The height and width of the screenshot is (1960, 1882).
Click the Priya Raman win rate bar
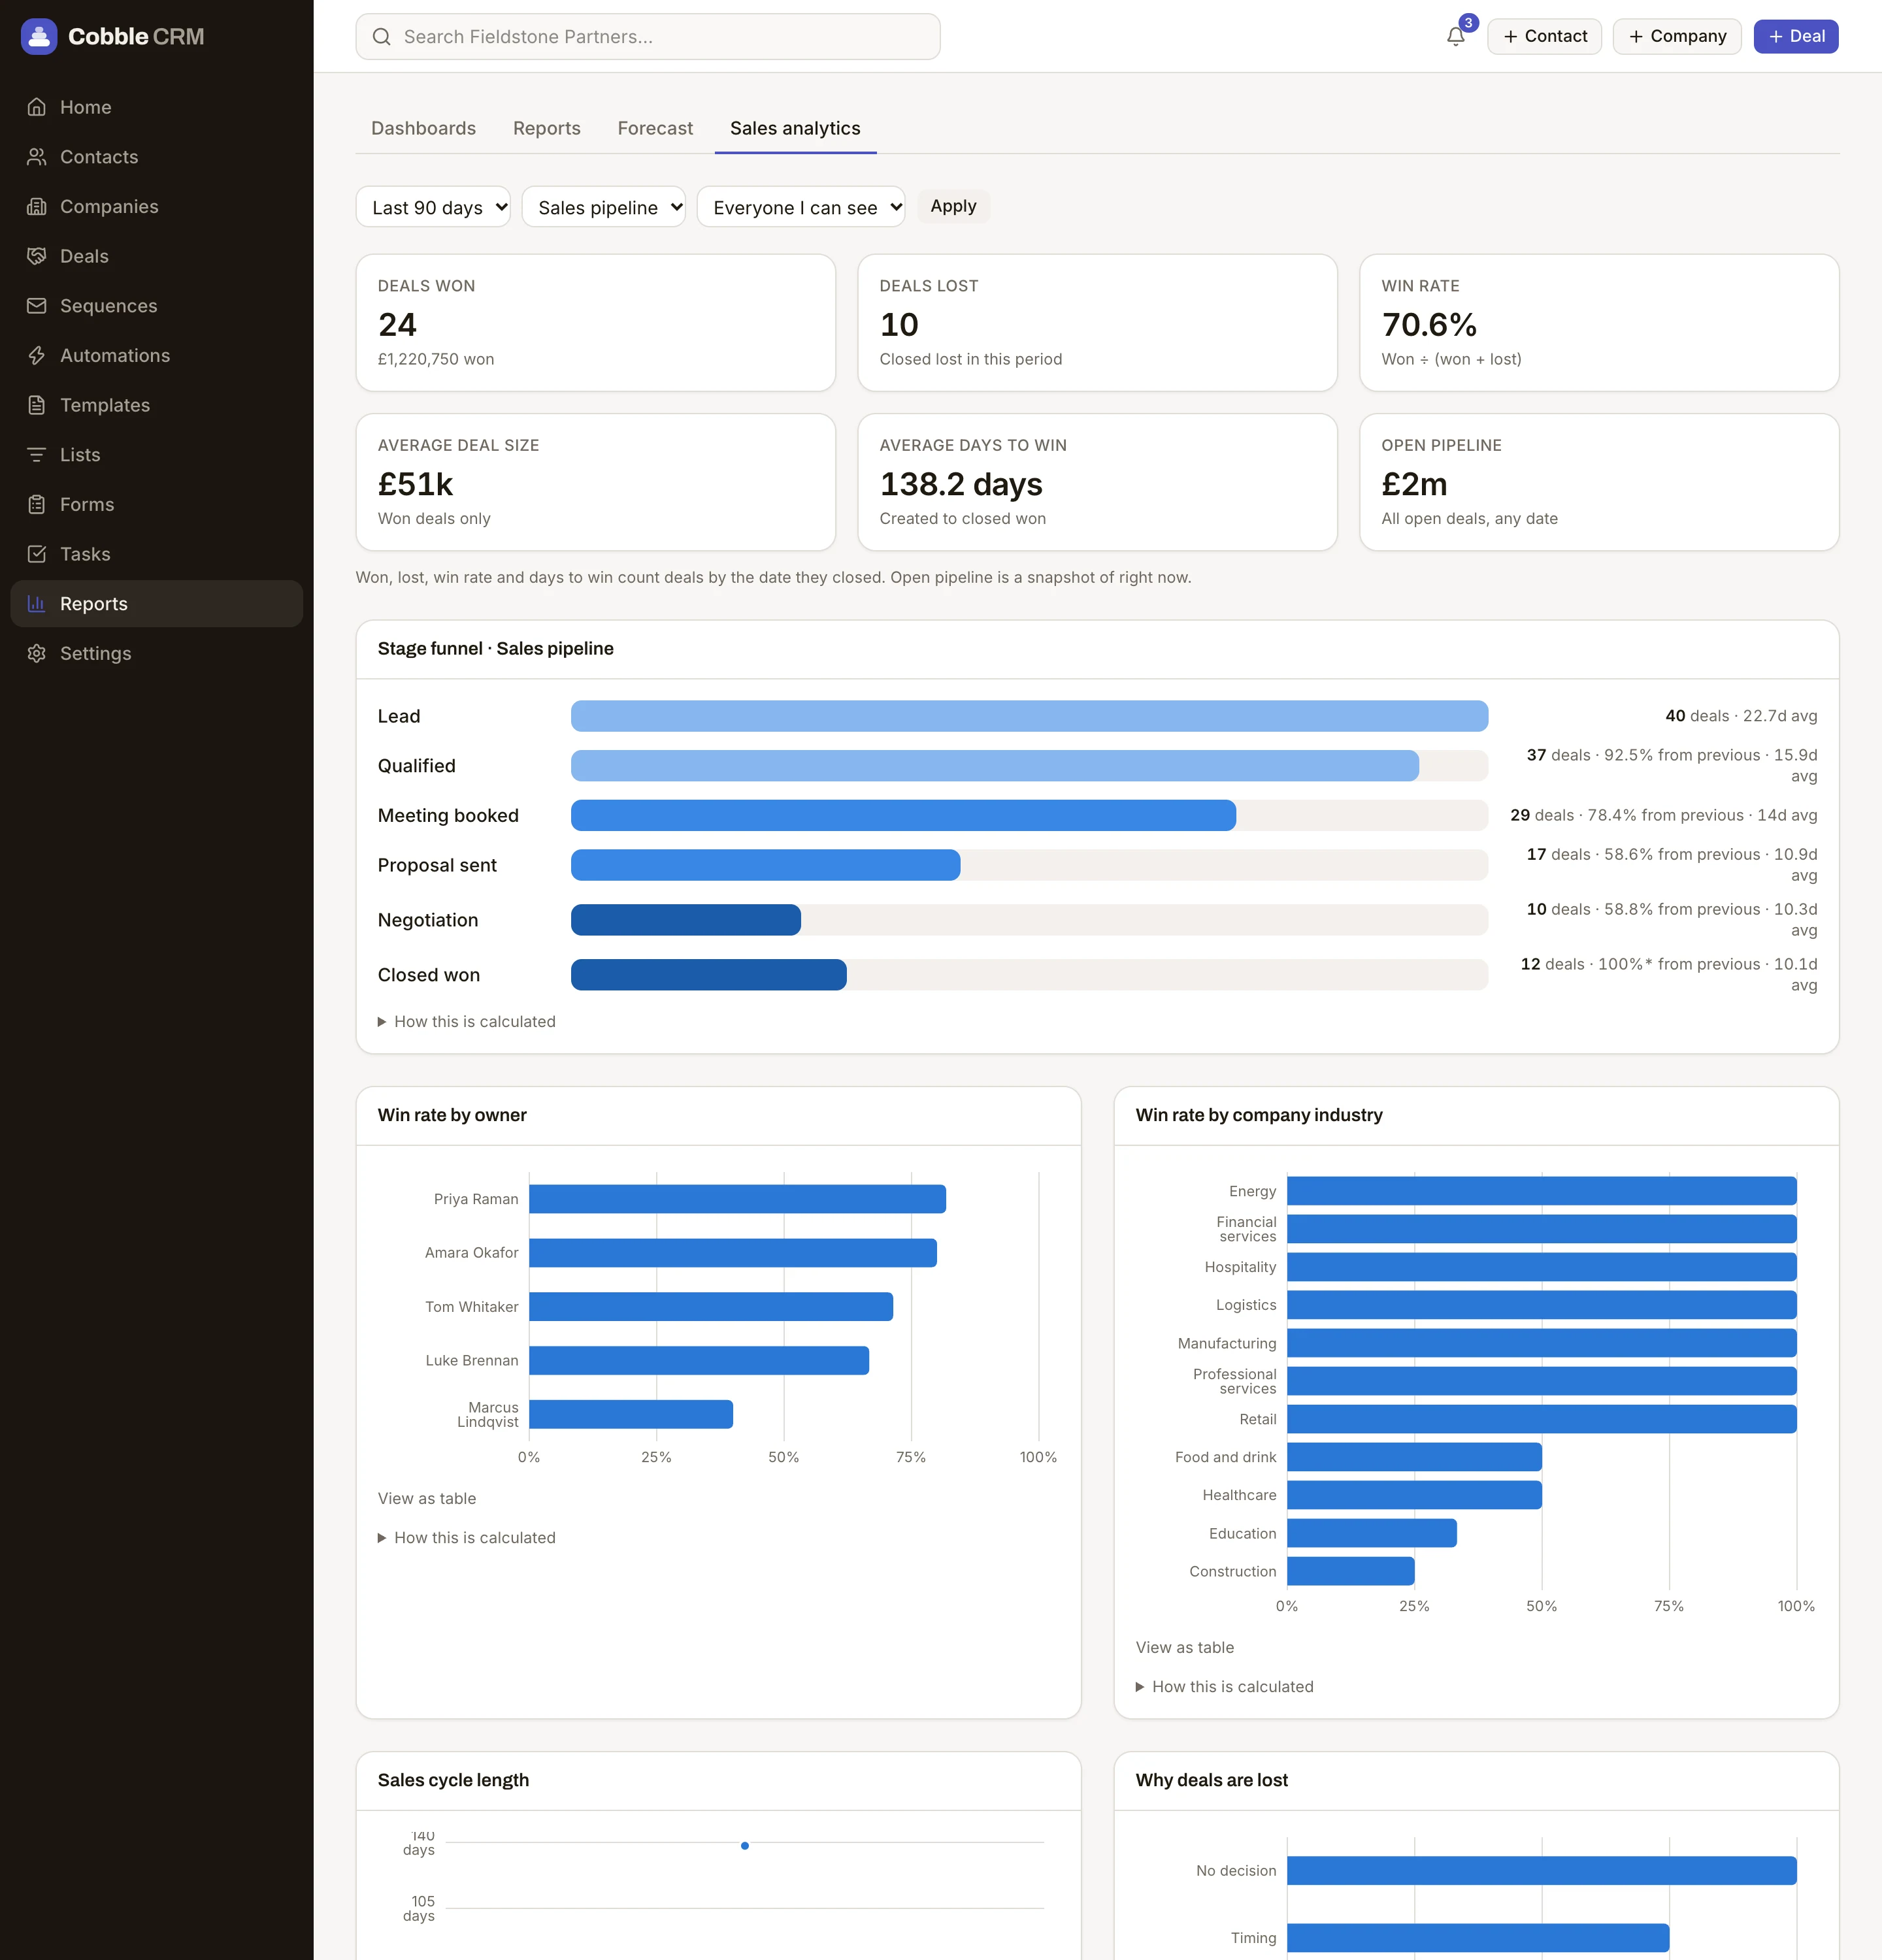point(737,1199)
